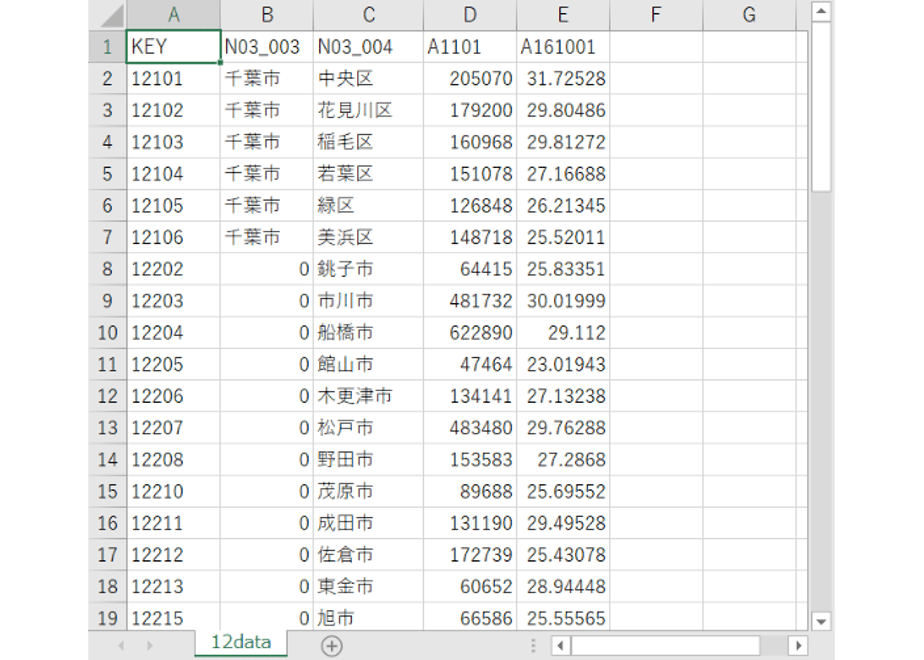Click the select-all corner triangle
The image size is (924, 660).
click(112, 16)
